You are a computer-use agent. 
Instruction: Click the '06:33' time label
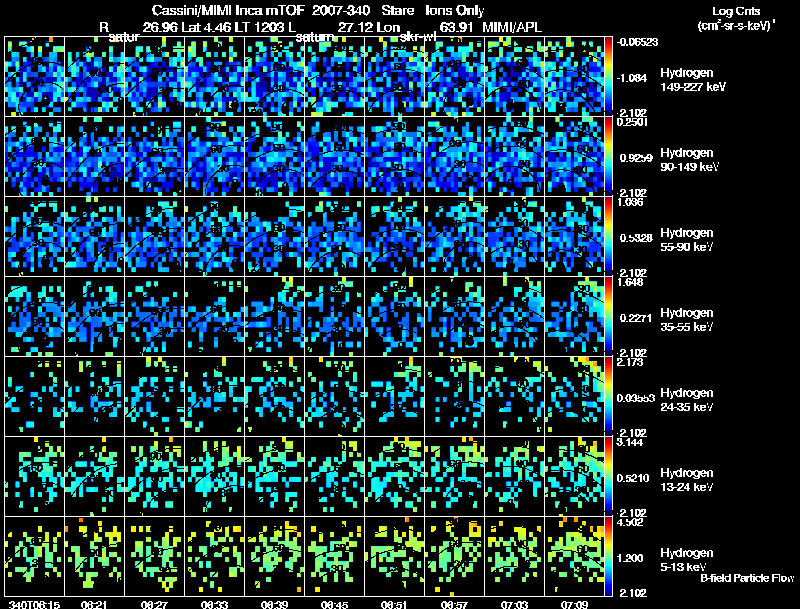point(214,605)
